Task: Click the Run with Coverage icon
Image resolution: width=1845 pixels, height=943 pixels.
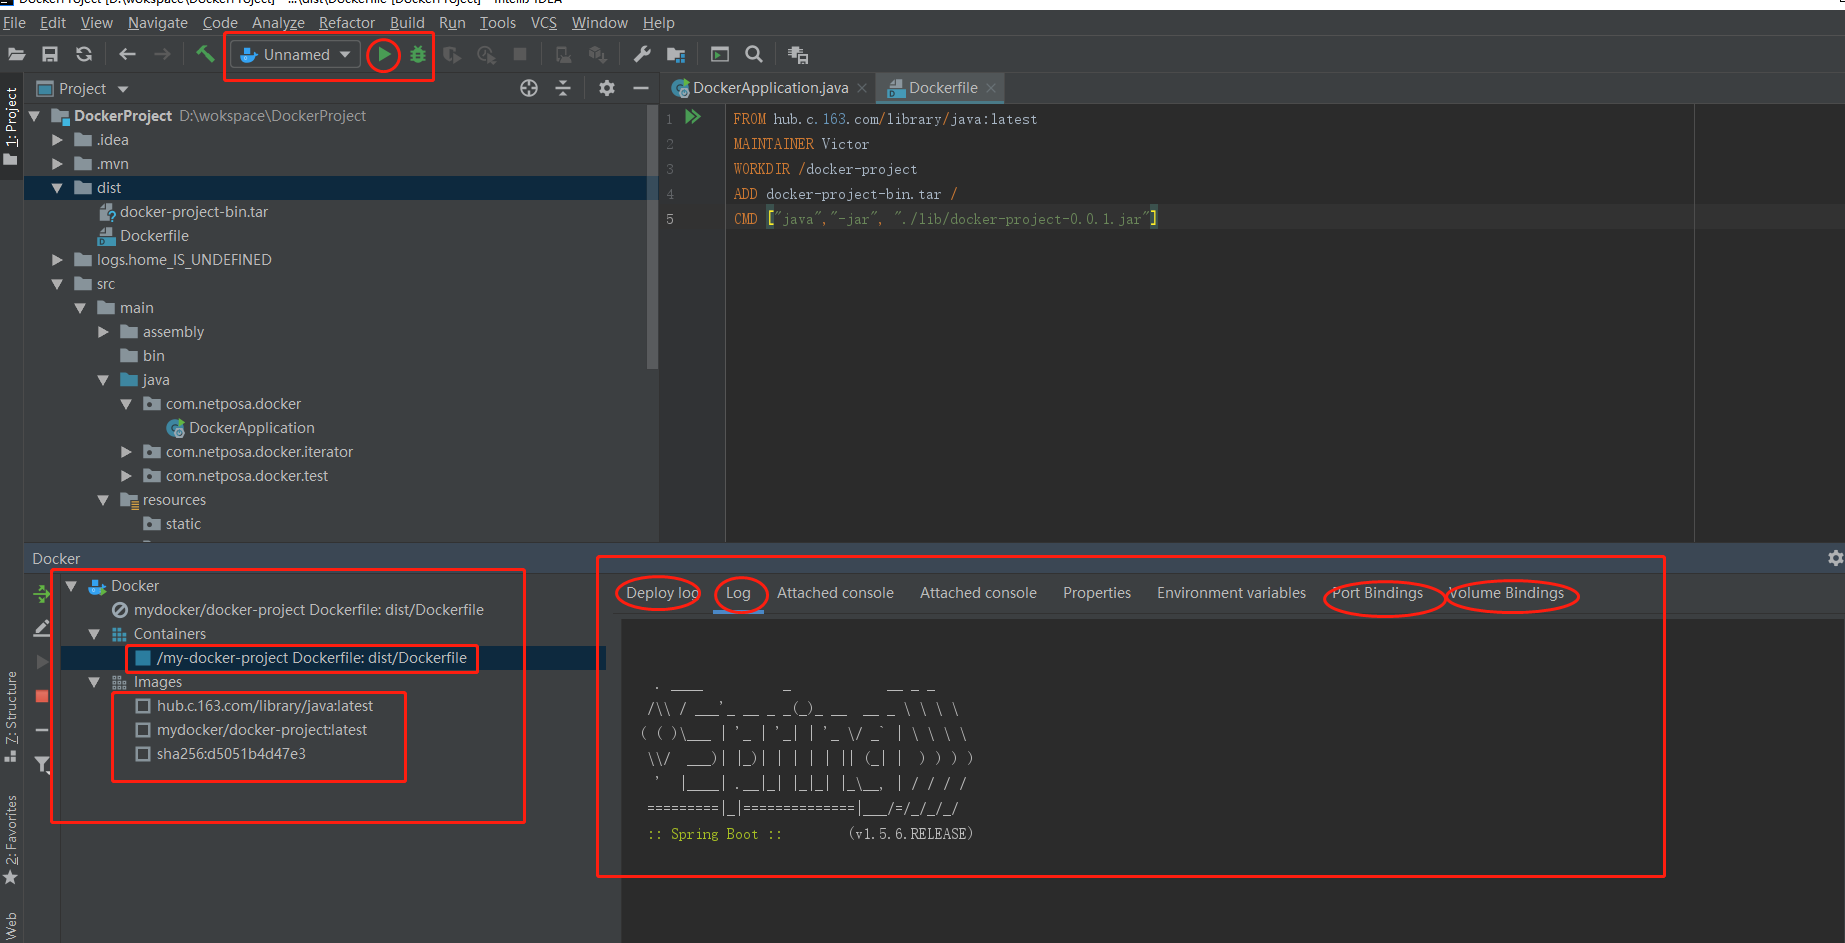Action: click(x=452, y=54)
